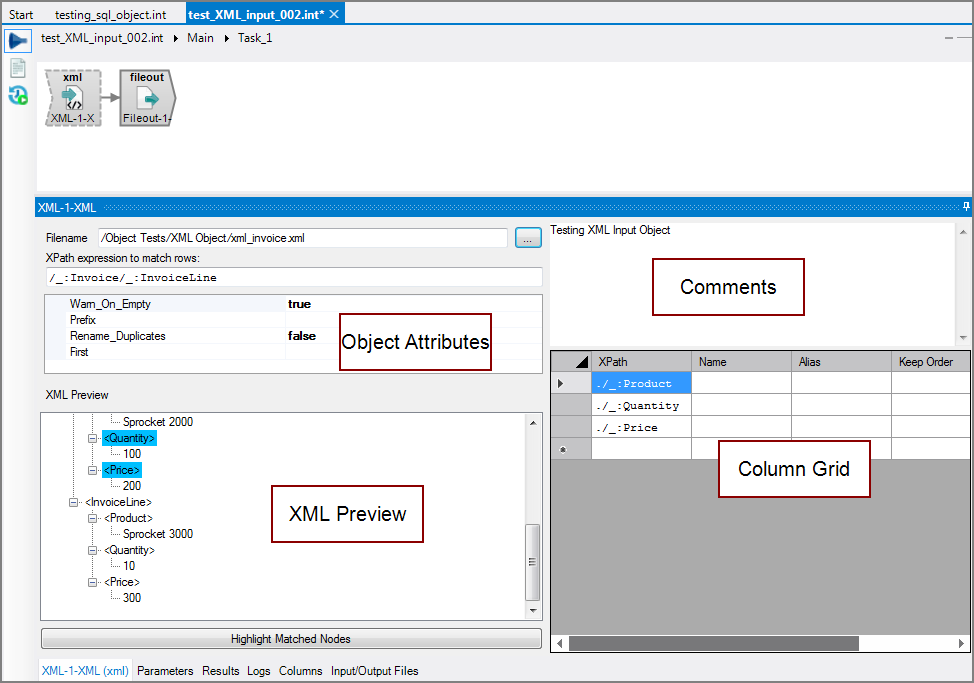
Task: Select the XML-1-X input node on canvas
Action: [73, 98]
